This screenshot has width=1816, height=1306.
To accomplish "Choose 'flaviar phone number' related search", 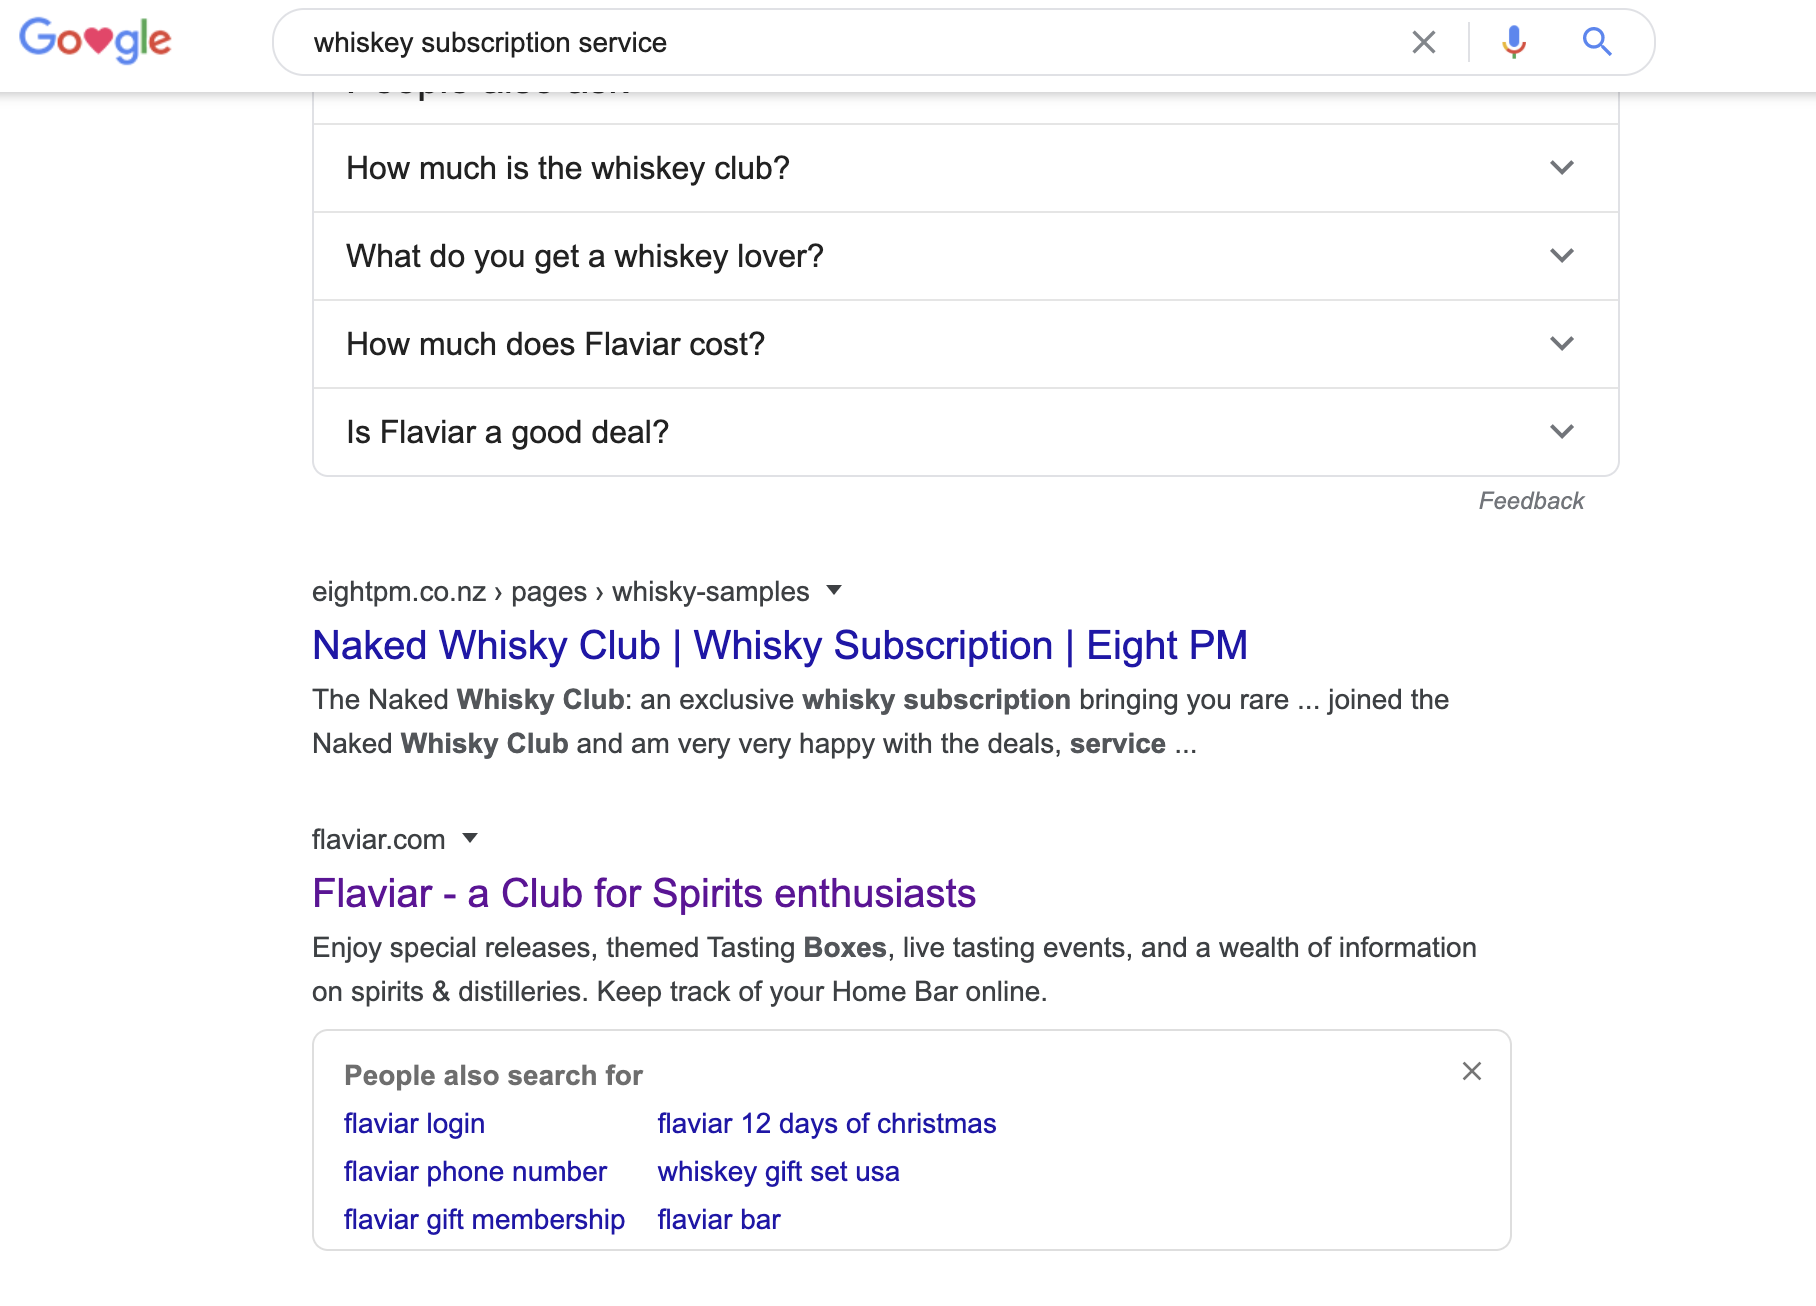I will [475, 1172].
